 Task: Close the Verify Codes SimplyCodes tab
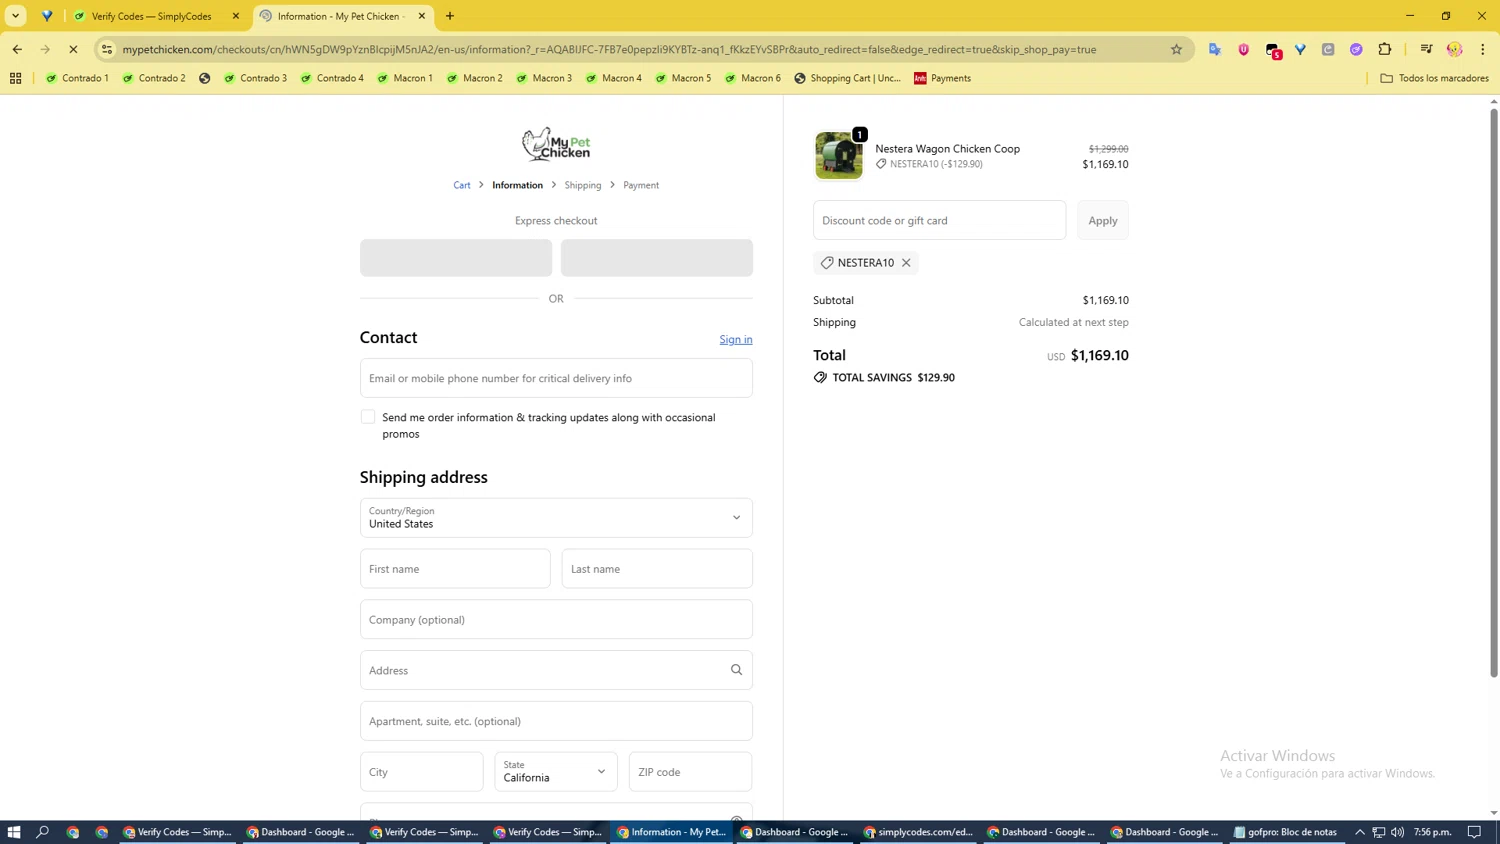(236, 16)
